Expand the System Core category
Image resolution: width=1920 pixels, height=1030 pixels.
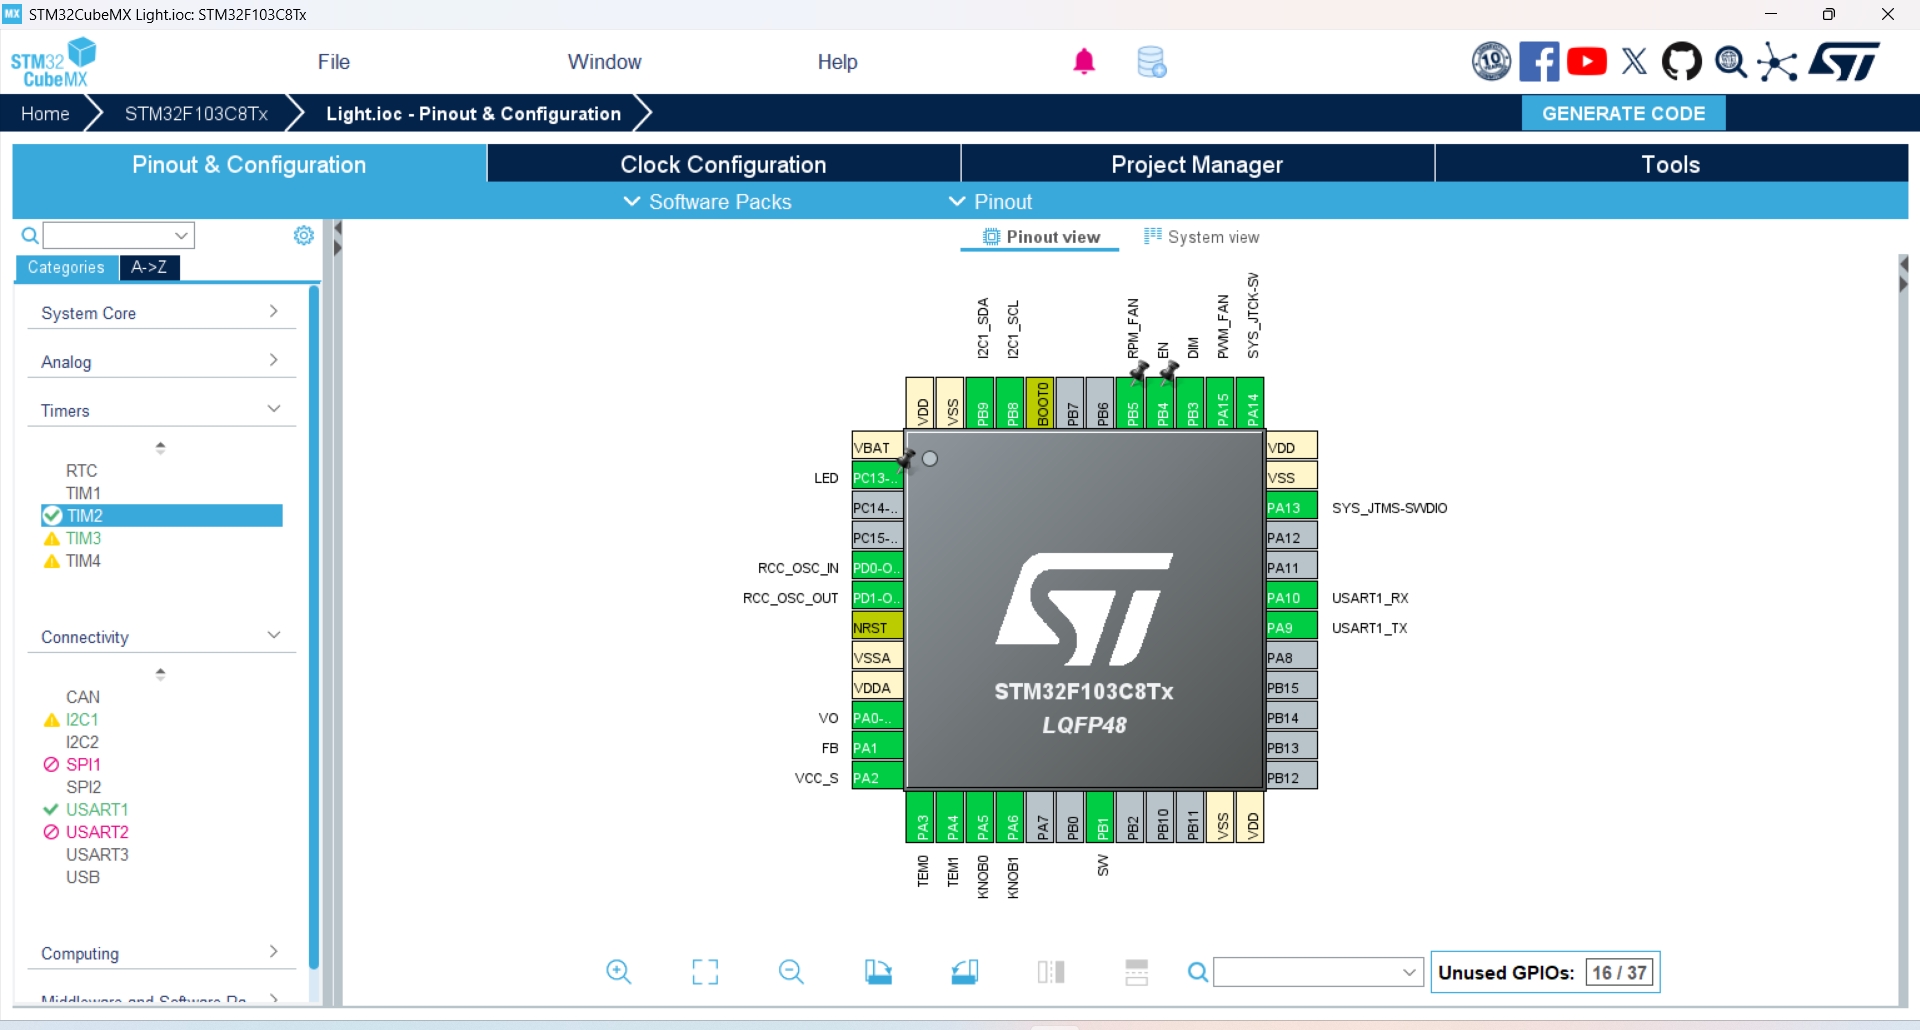pos(160,313)
